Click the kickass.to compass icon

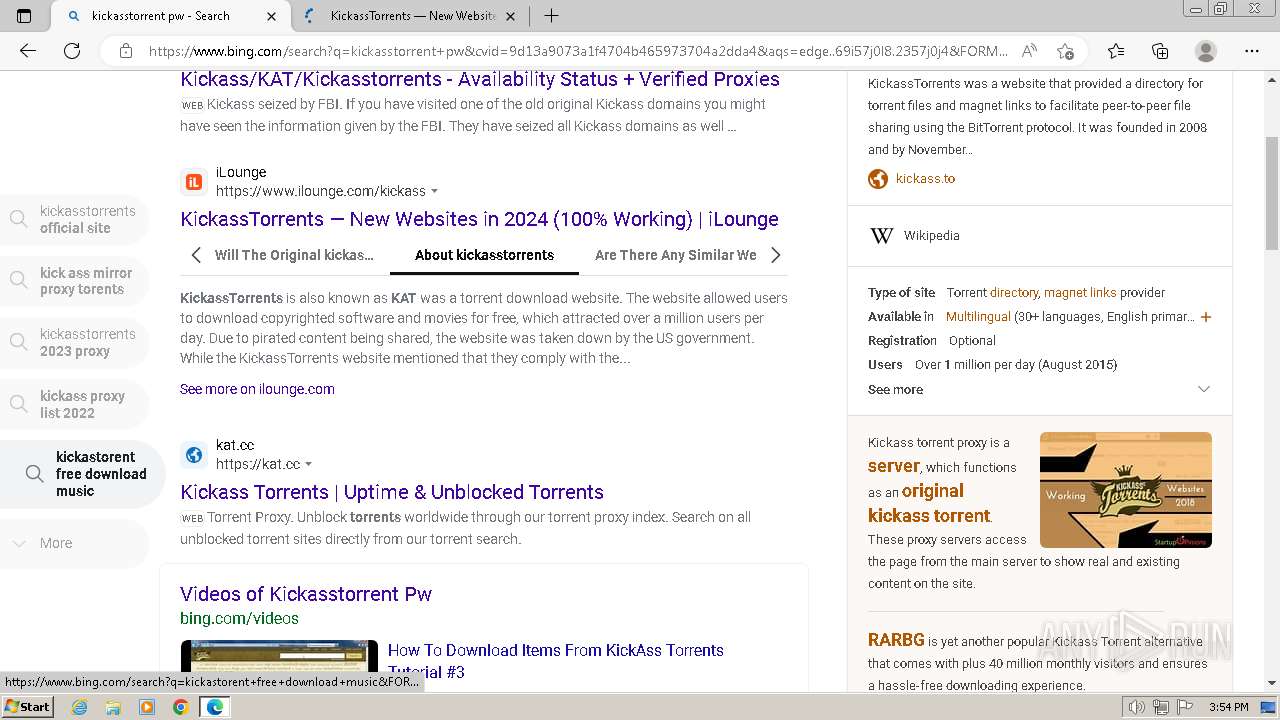point(878,179)
